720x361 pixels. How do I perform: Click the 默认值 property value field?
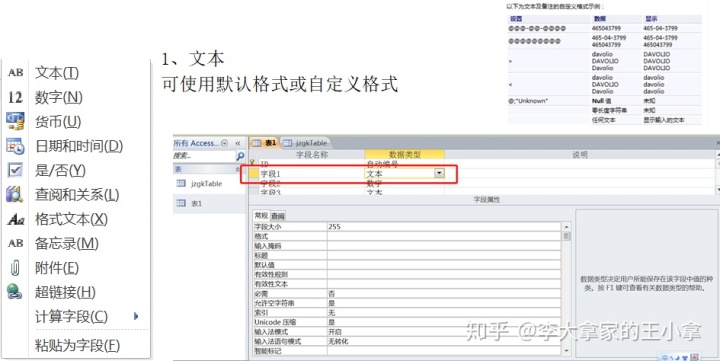click(444, 265)
